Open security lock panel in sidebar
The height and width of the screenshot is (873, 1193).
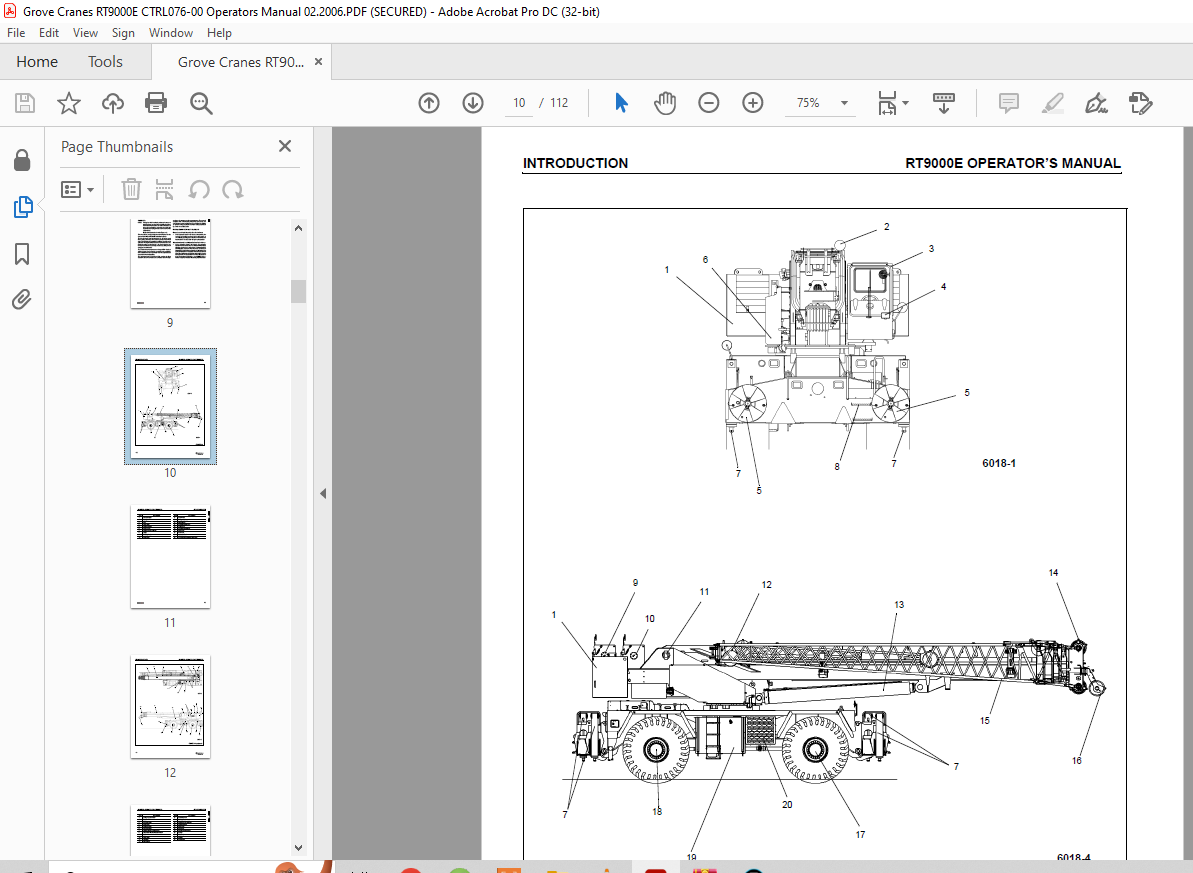point(22,160)
